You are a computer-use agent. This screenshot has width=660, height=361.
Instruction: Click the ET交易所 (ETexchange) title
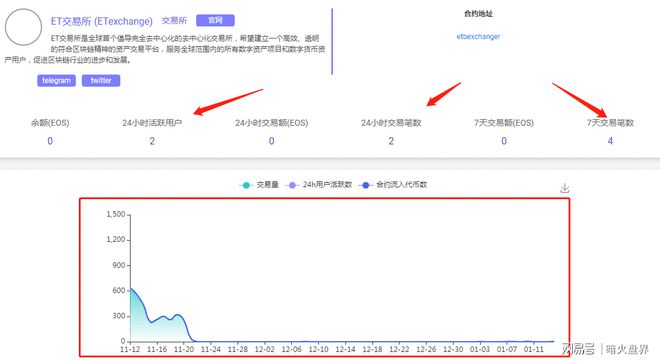(x=101, y=21)
